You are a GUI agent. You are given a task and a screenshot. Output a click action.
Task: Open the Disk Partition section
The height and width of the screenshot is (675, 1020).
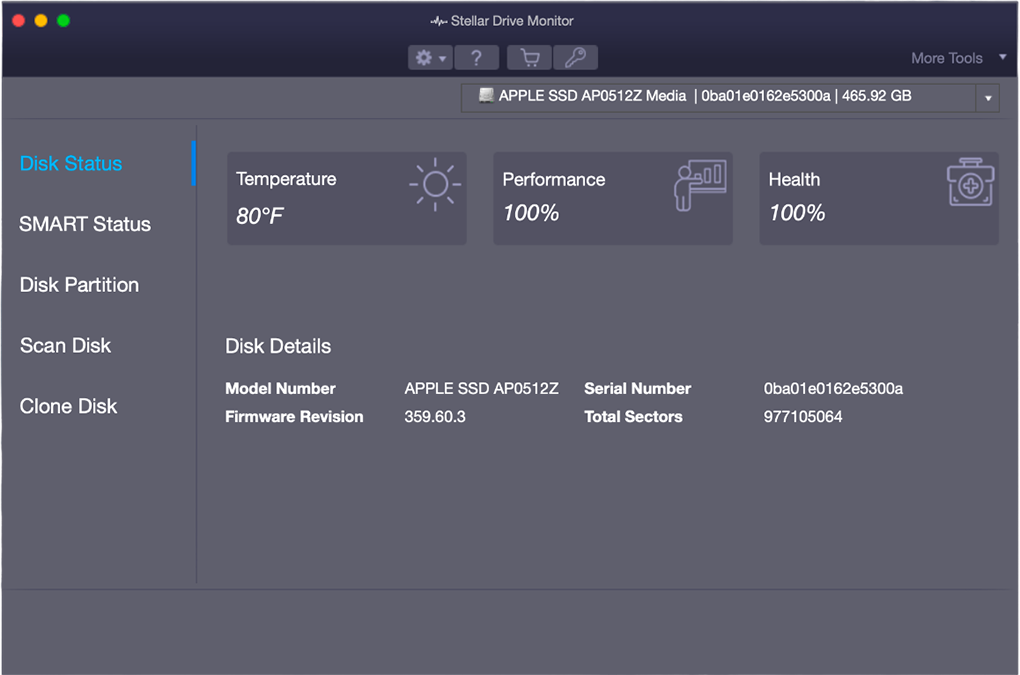click(x=79, y=285)
